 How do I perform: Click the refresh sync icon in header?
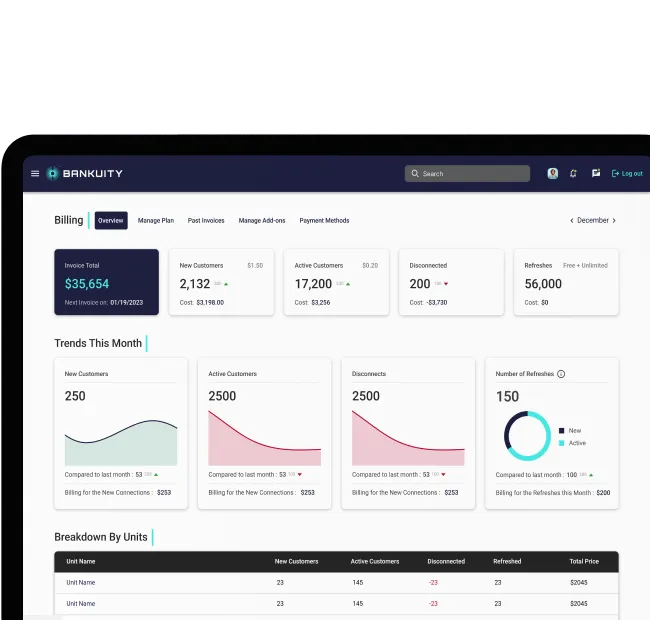(x=573, y=174)
